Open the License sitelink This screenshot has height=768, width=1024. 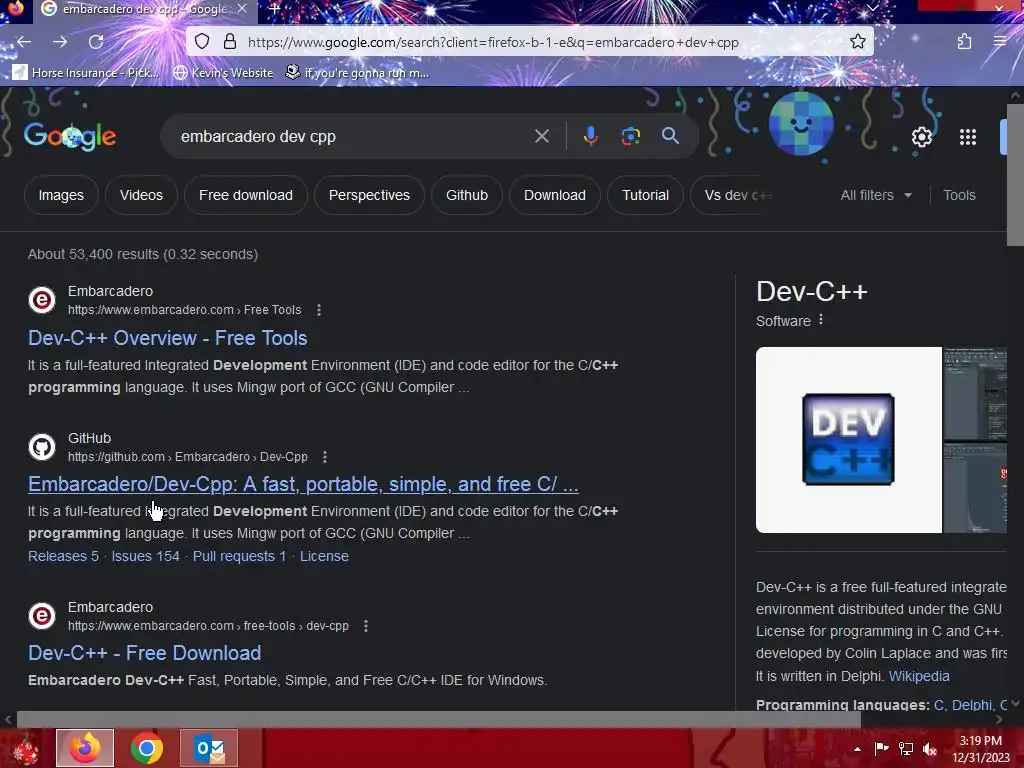coord(325,556)
